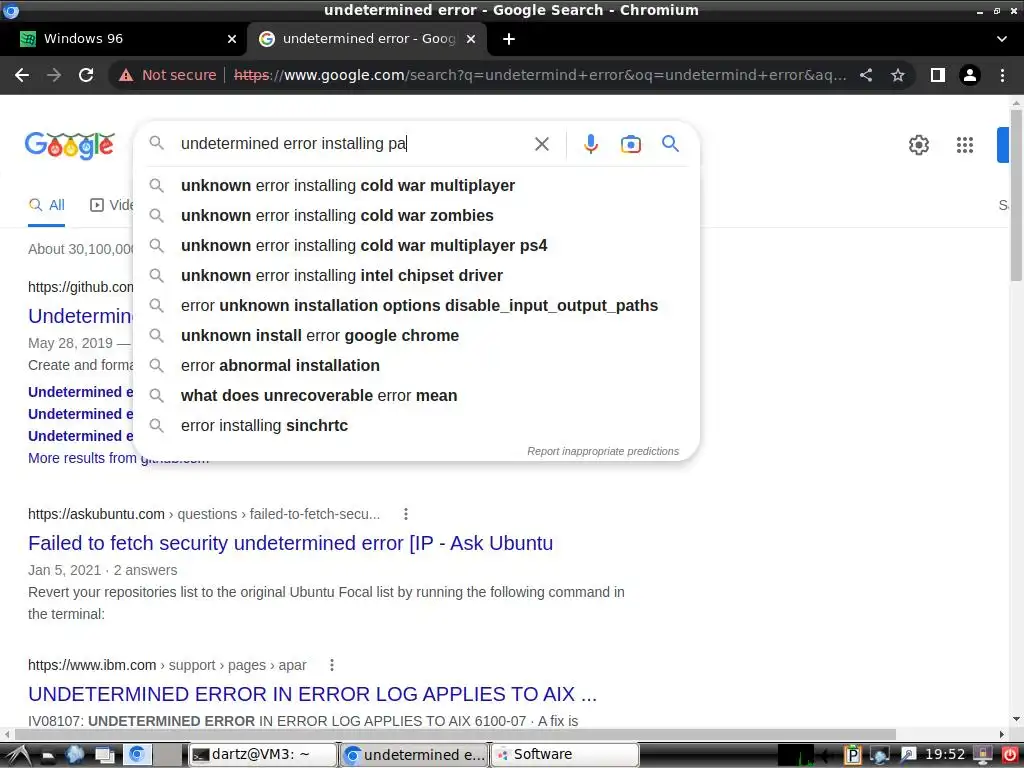Click 'Report inappropriate predictions' link
The image size is (1024, 768).
point(603,451)
